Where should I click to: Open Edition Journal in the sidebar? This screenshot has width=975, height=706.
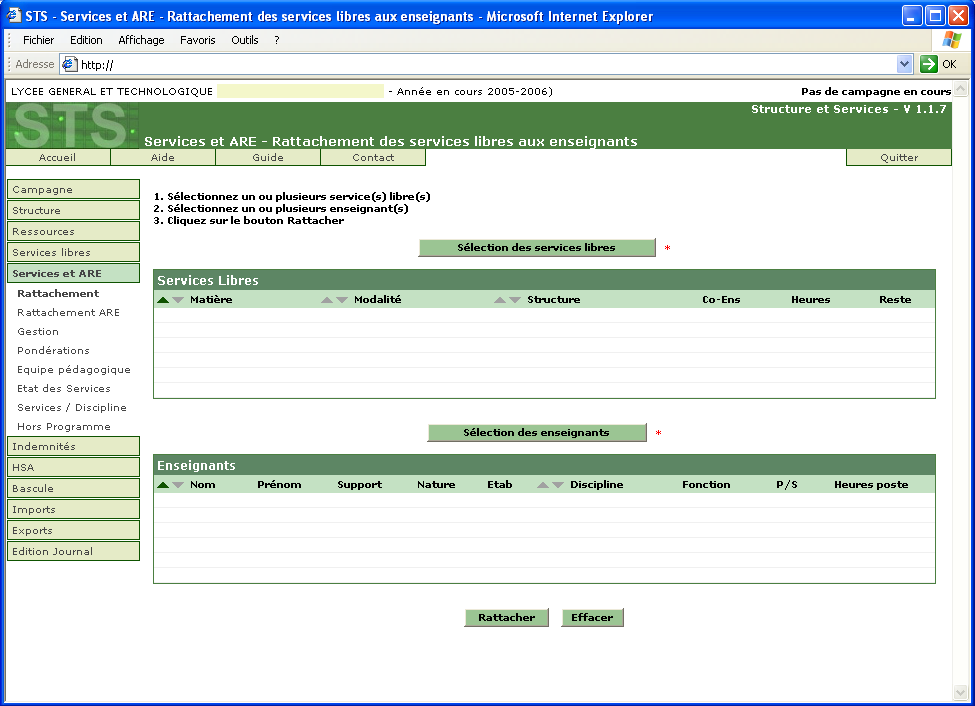tap(73, 552)
